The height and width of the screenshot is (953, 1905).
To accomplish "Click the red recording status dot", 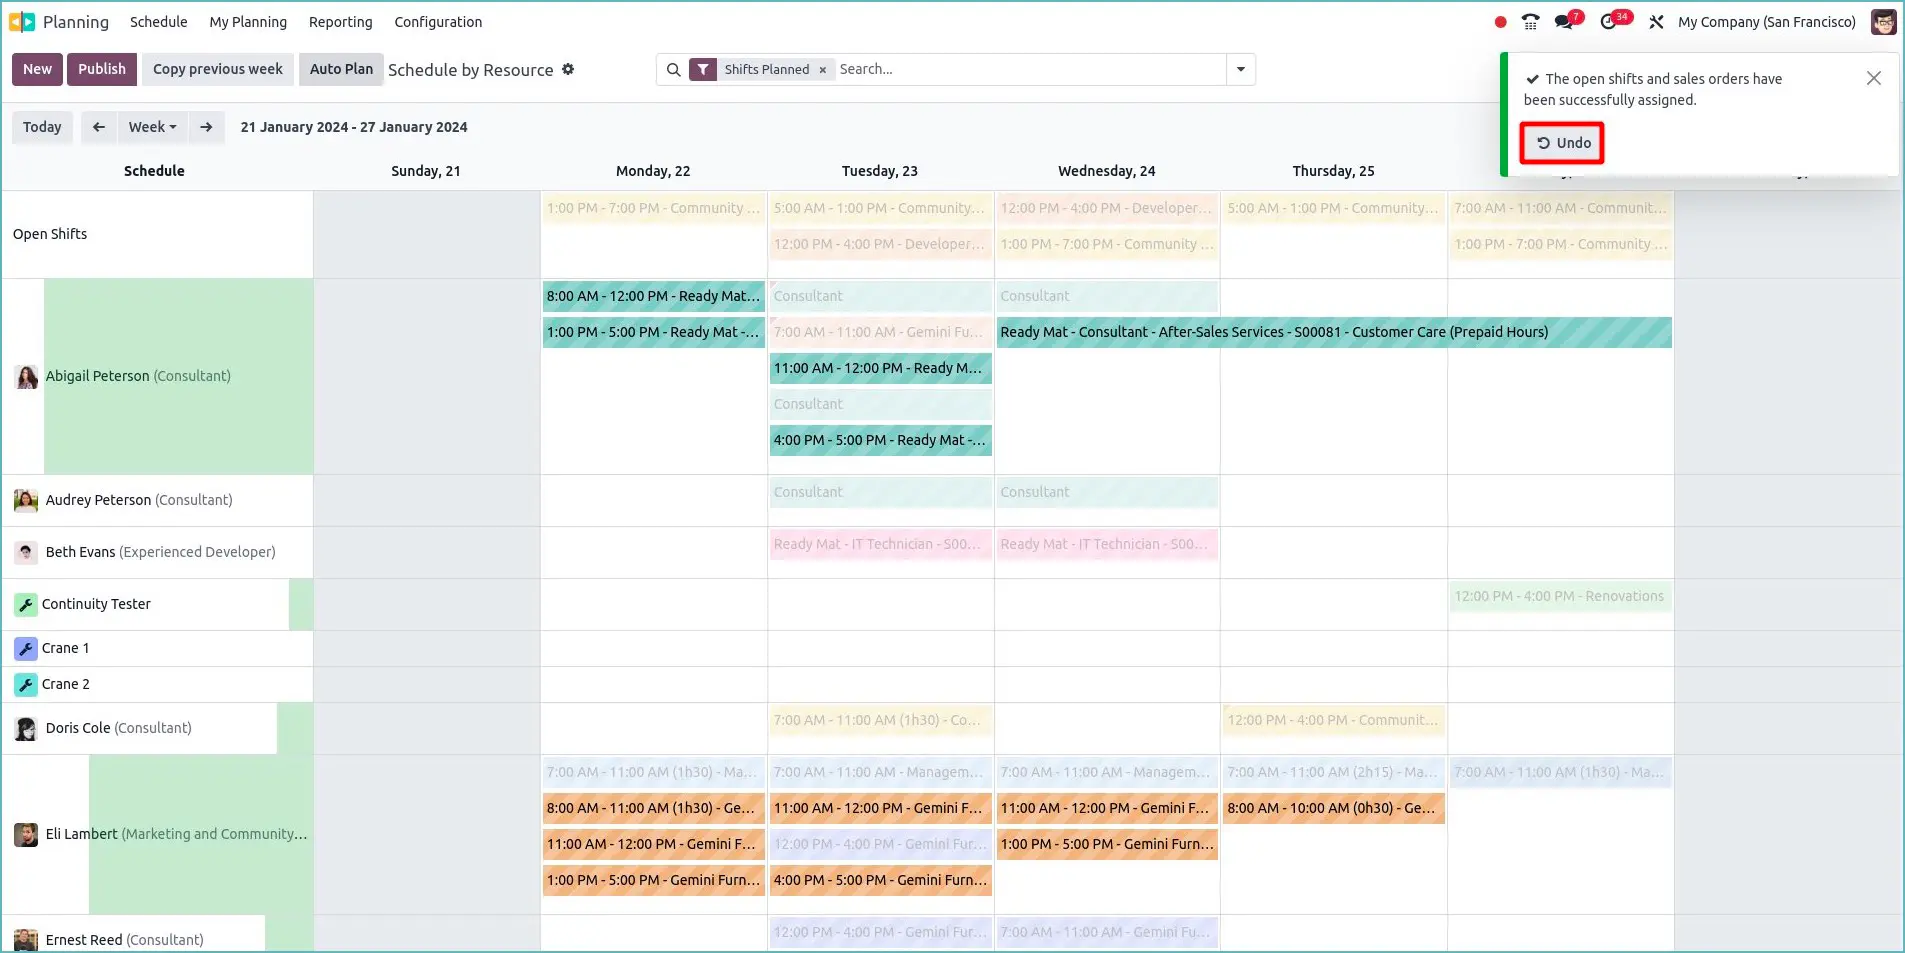I will (x=1499, y=20).
